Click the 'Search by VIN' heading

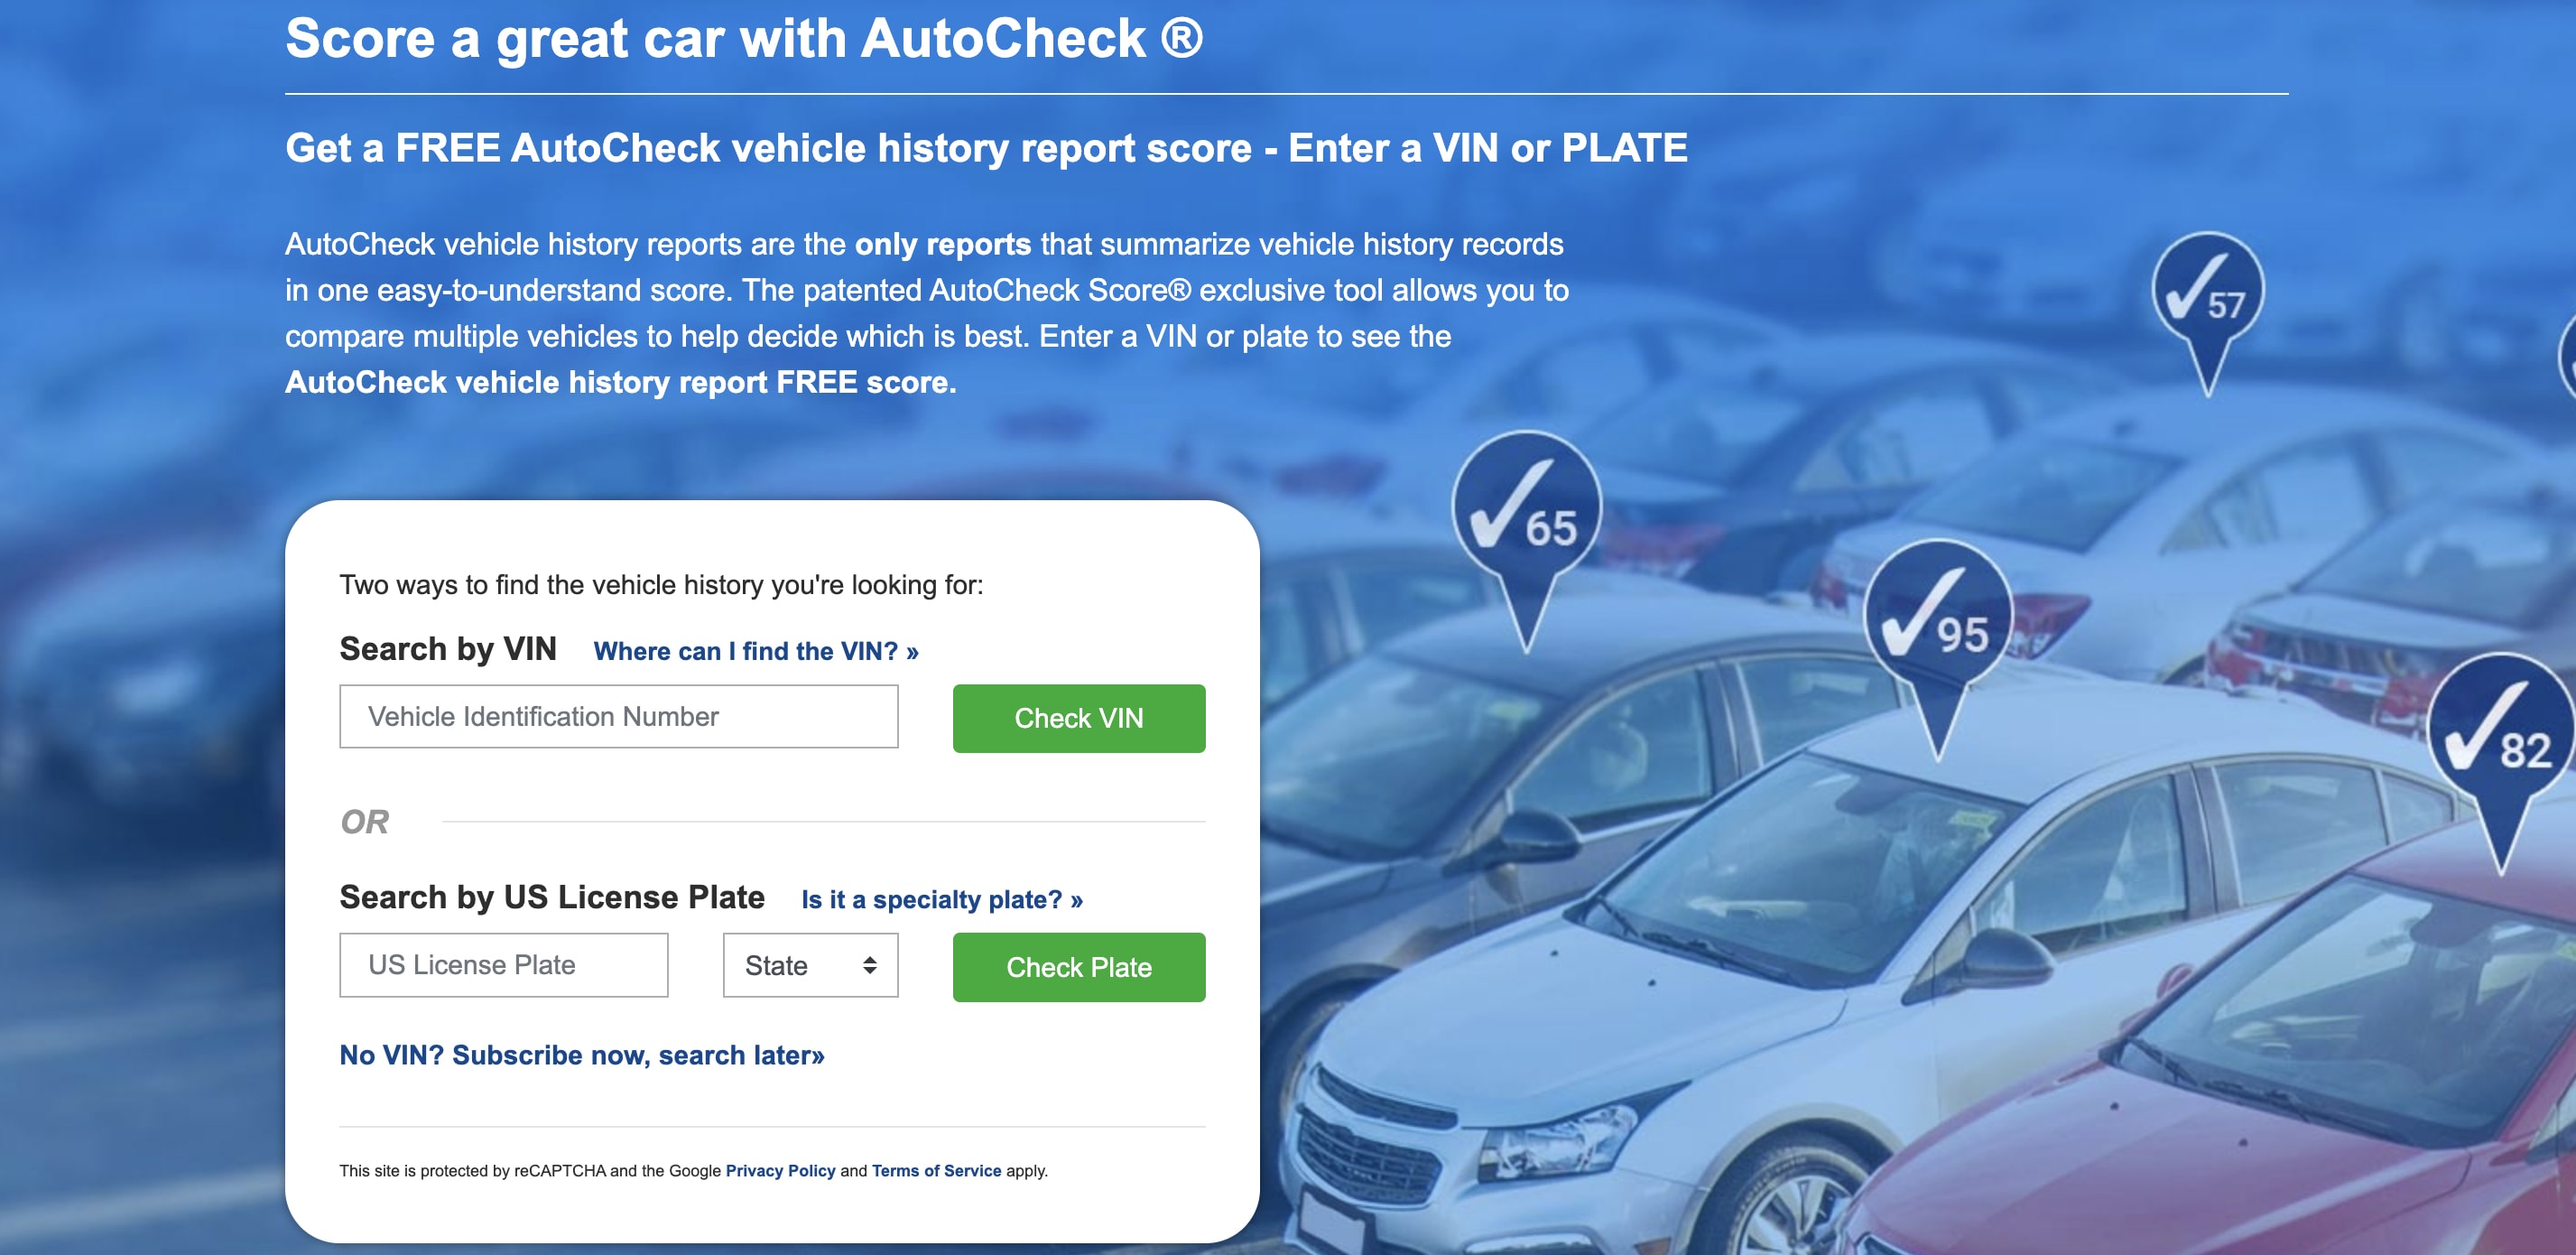tap(448, 649)
